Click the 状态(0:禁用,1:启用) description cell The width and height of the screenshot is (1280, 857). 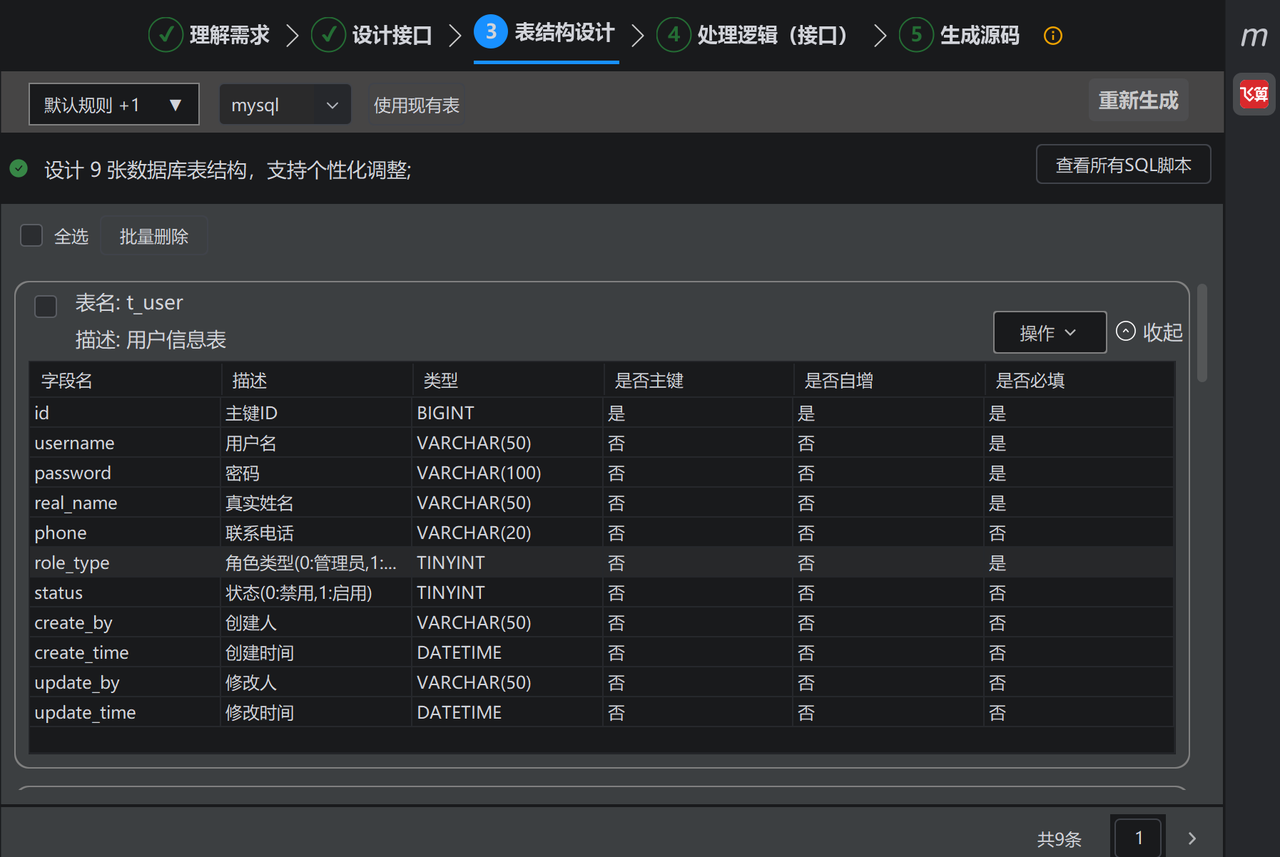[316, 593]
